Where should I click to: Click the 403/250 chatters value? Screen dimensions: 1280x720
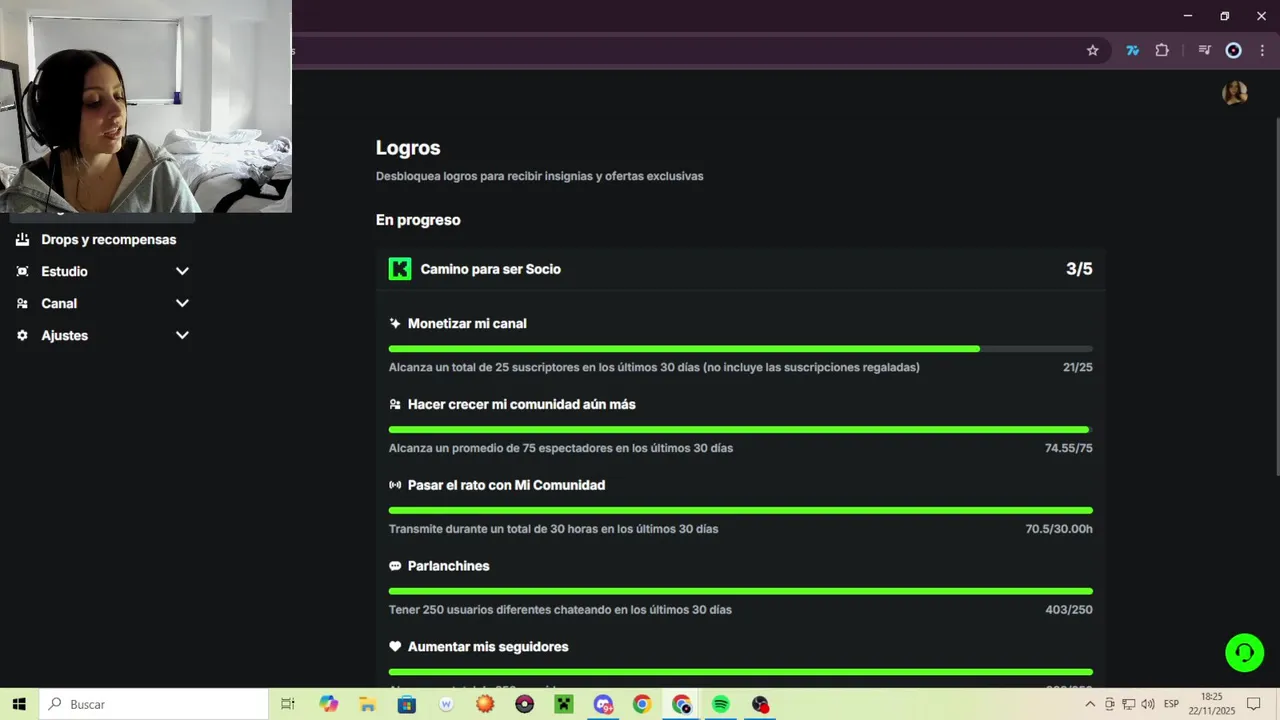click(x=1069, y=611)
